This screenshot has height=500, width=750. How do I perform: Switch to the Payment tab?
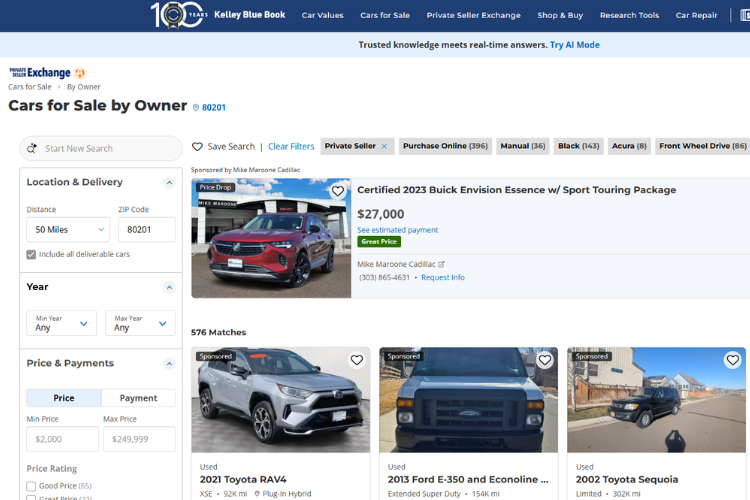(138, 398)
